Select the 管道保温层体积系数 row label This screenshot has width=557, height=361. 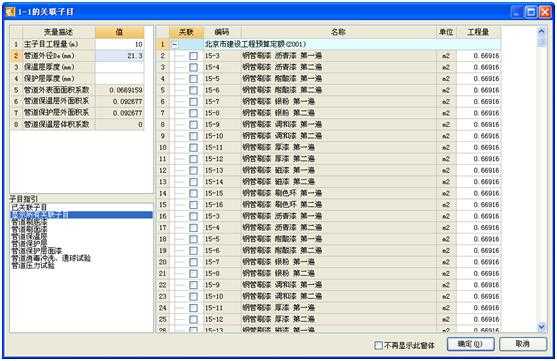click(56, 124)
